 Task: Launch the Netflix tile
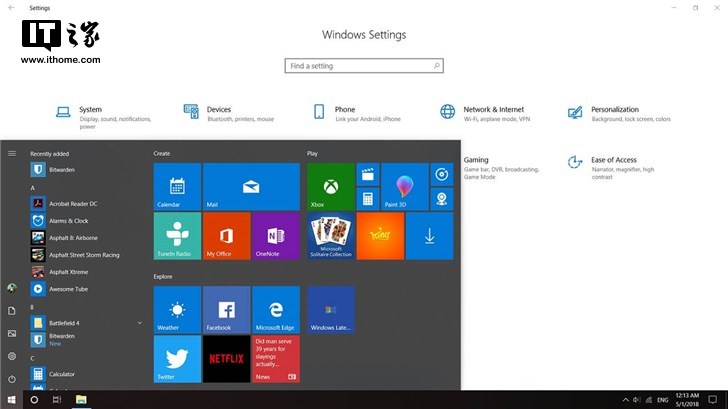click(227, 359)
